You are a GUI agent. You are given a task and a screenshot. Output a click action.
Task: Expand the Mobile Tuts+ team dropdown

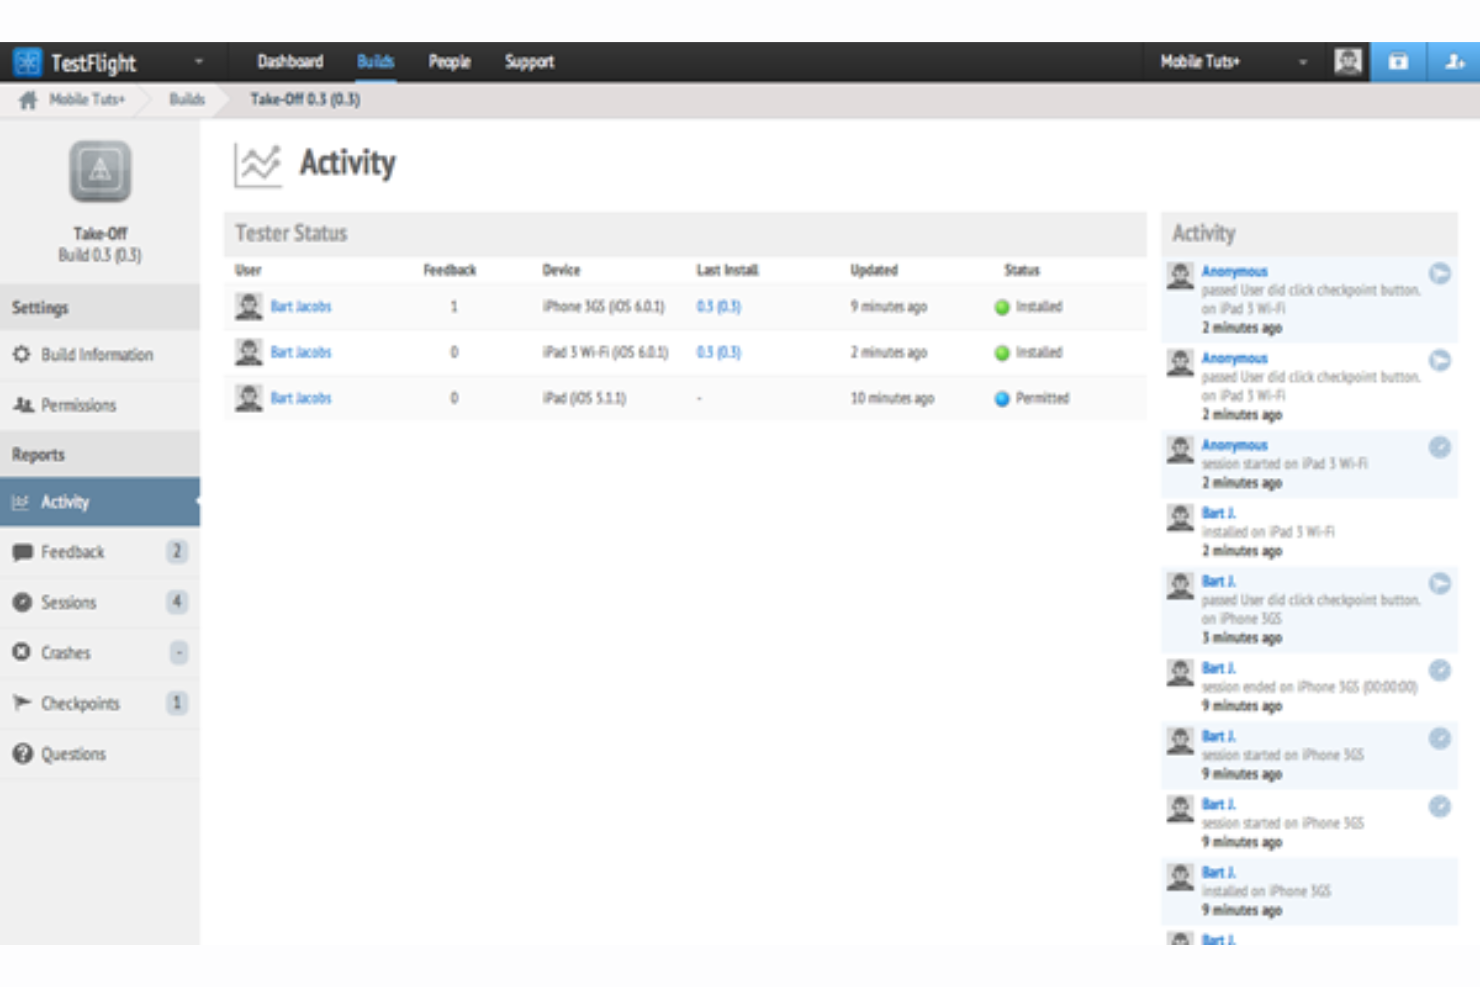click(1302, 61)
